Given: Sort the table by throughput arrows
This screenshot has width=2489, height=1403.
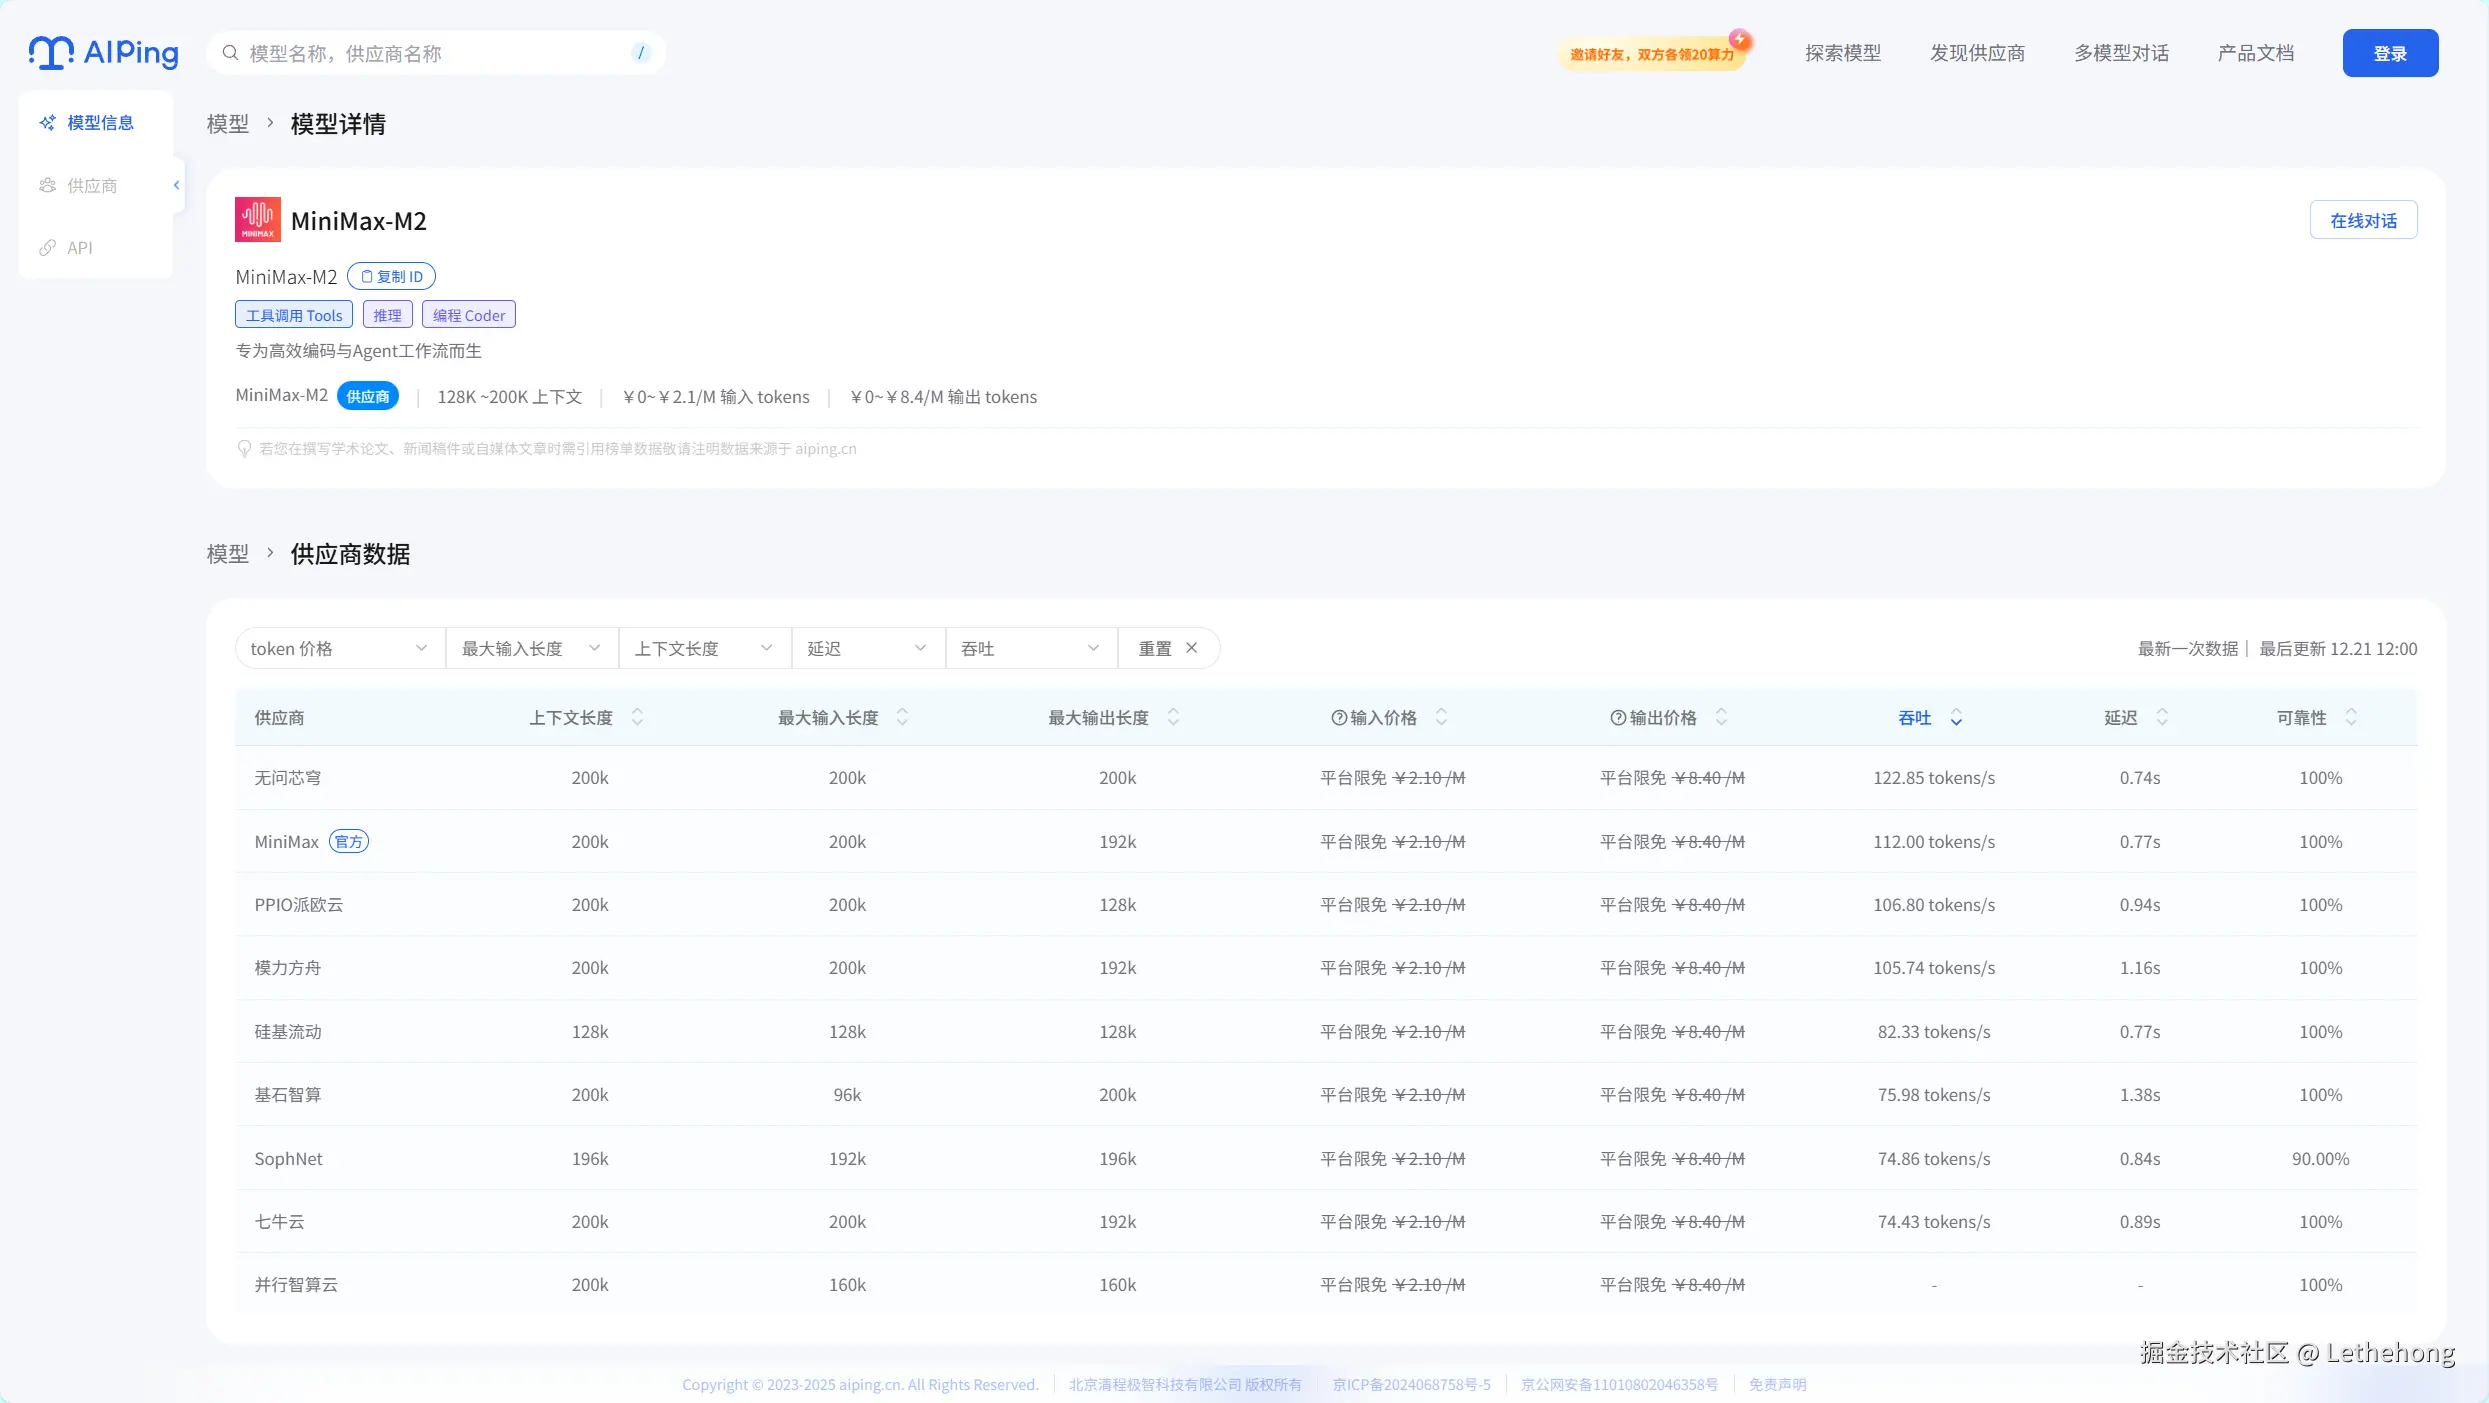Looking at the screenshot, I should click(x=1956, y=718).
